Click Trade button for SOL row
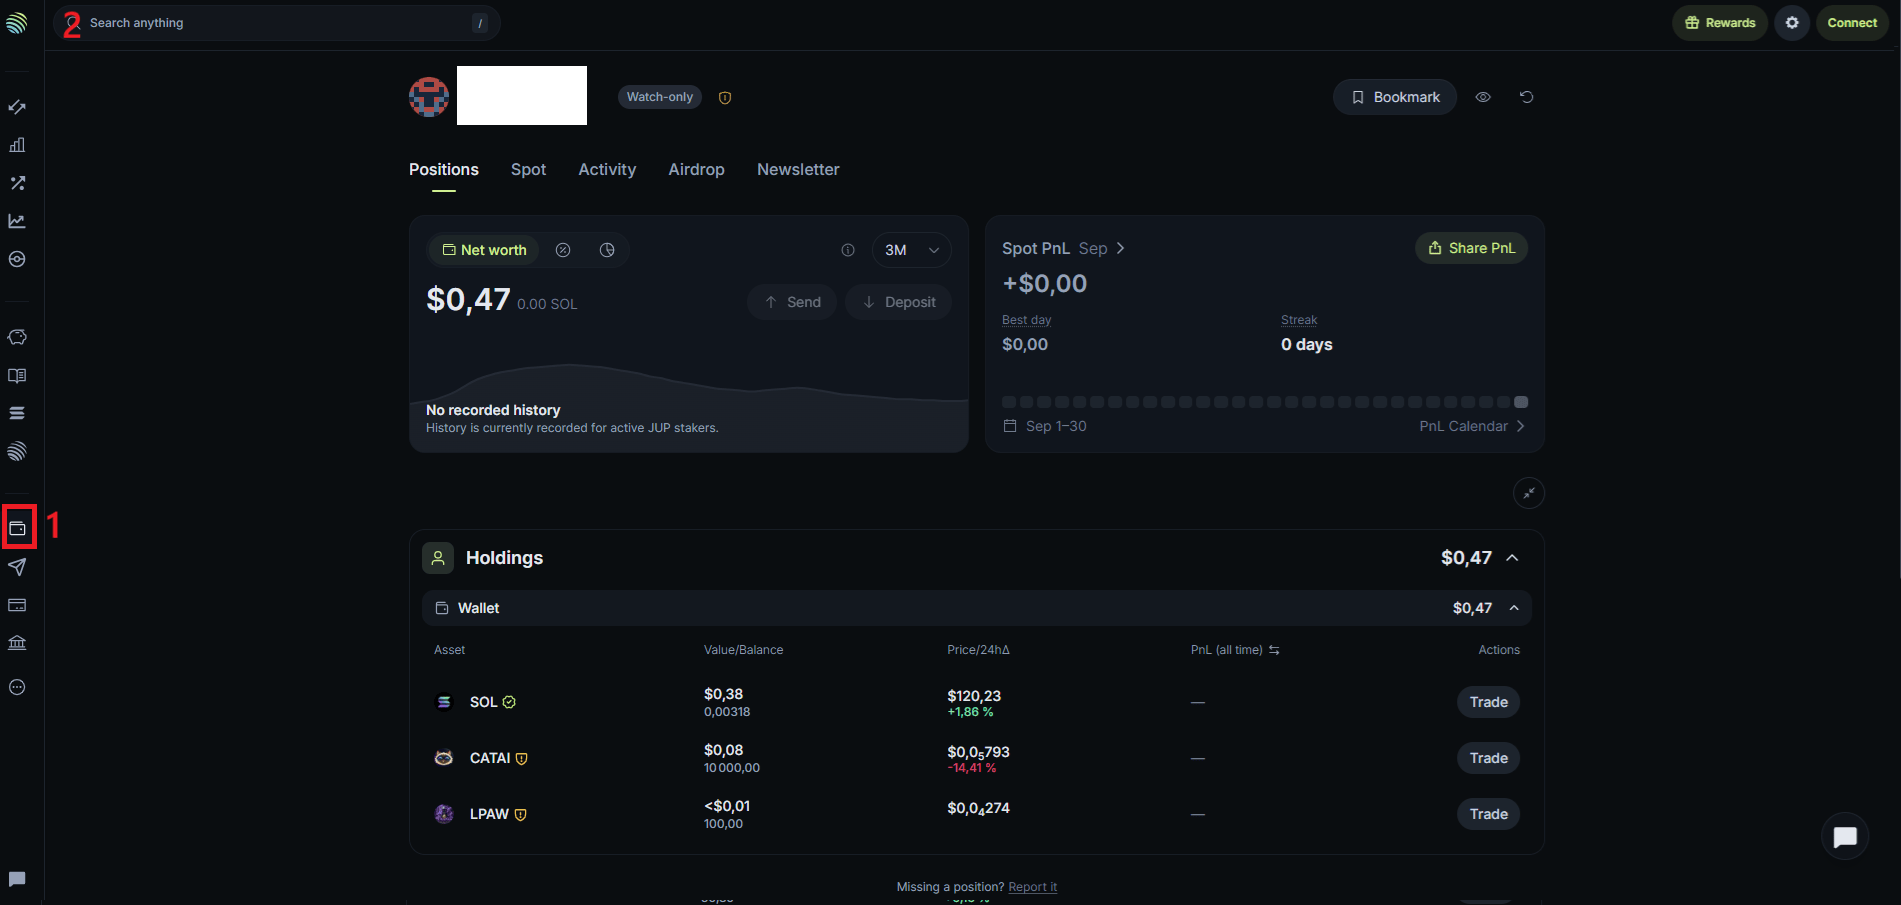This screenshot has width=1901, height=905. point(1488,702)
